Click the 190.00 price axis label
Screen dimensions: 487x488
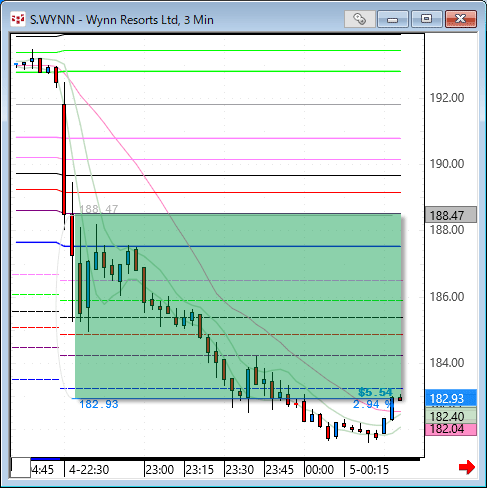coord(447,164)
